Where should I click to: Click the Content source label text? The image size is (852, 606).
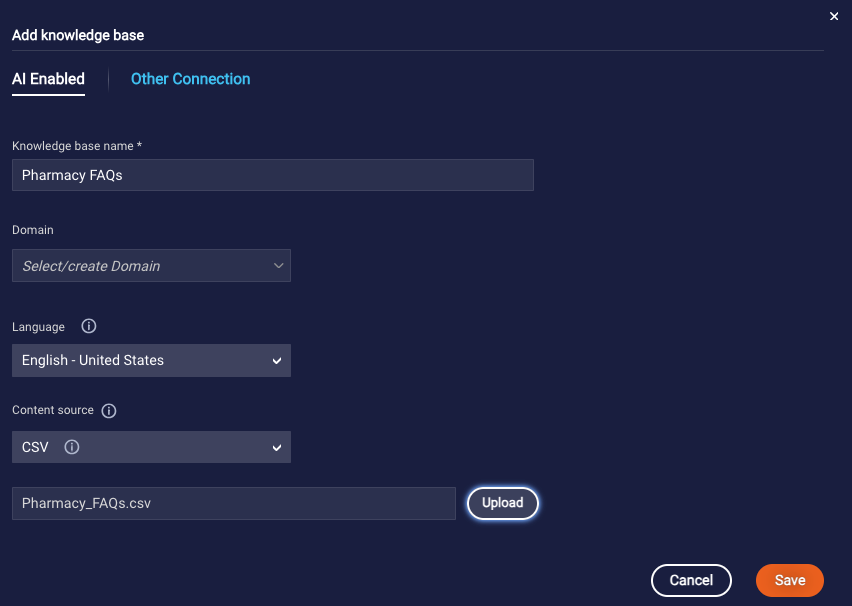[53, 410]
